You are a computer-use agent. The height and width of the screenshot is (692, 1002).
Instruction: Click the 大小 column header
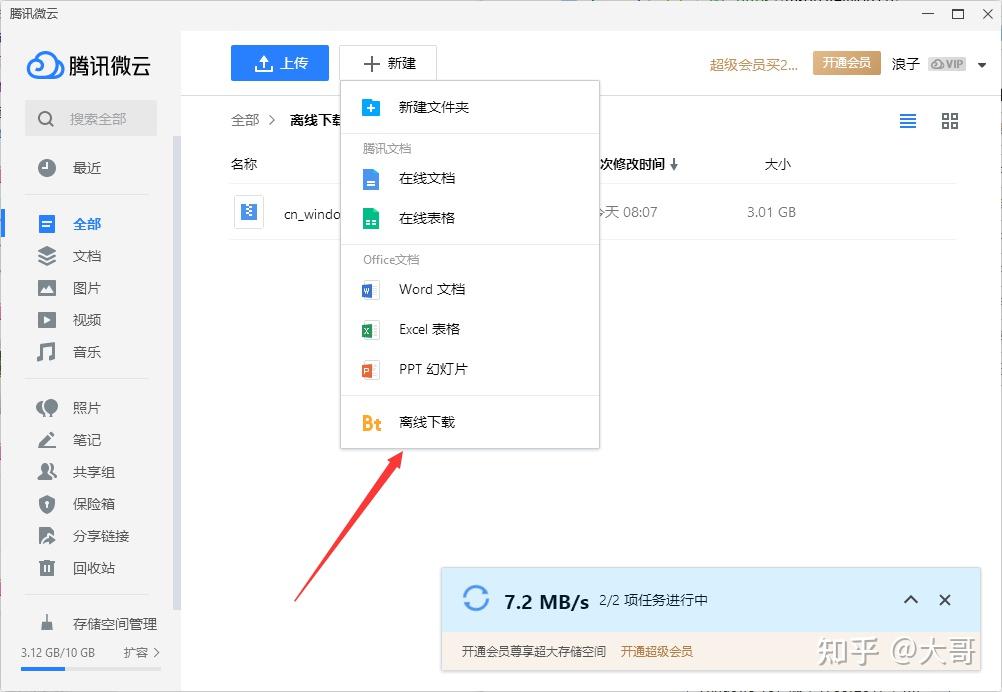tap(778, 165)
